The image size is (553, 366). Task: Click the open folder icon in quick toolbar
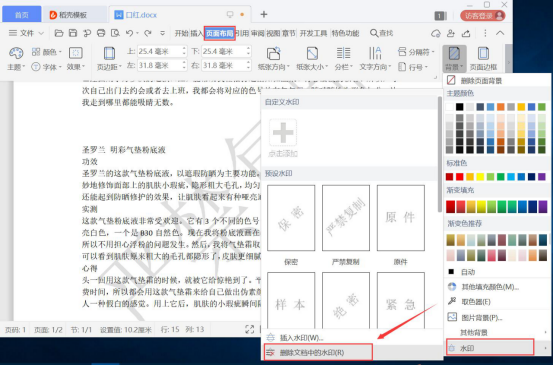pos(59,33)
